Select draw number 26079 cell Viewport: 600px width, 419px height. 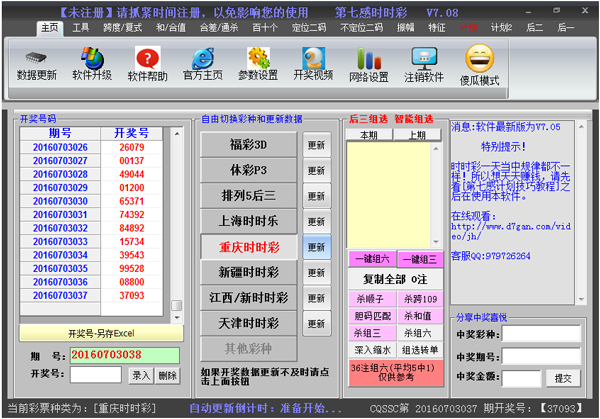[x=132, y=147]
